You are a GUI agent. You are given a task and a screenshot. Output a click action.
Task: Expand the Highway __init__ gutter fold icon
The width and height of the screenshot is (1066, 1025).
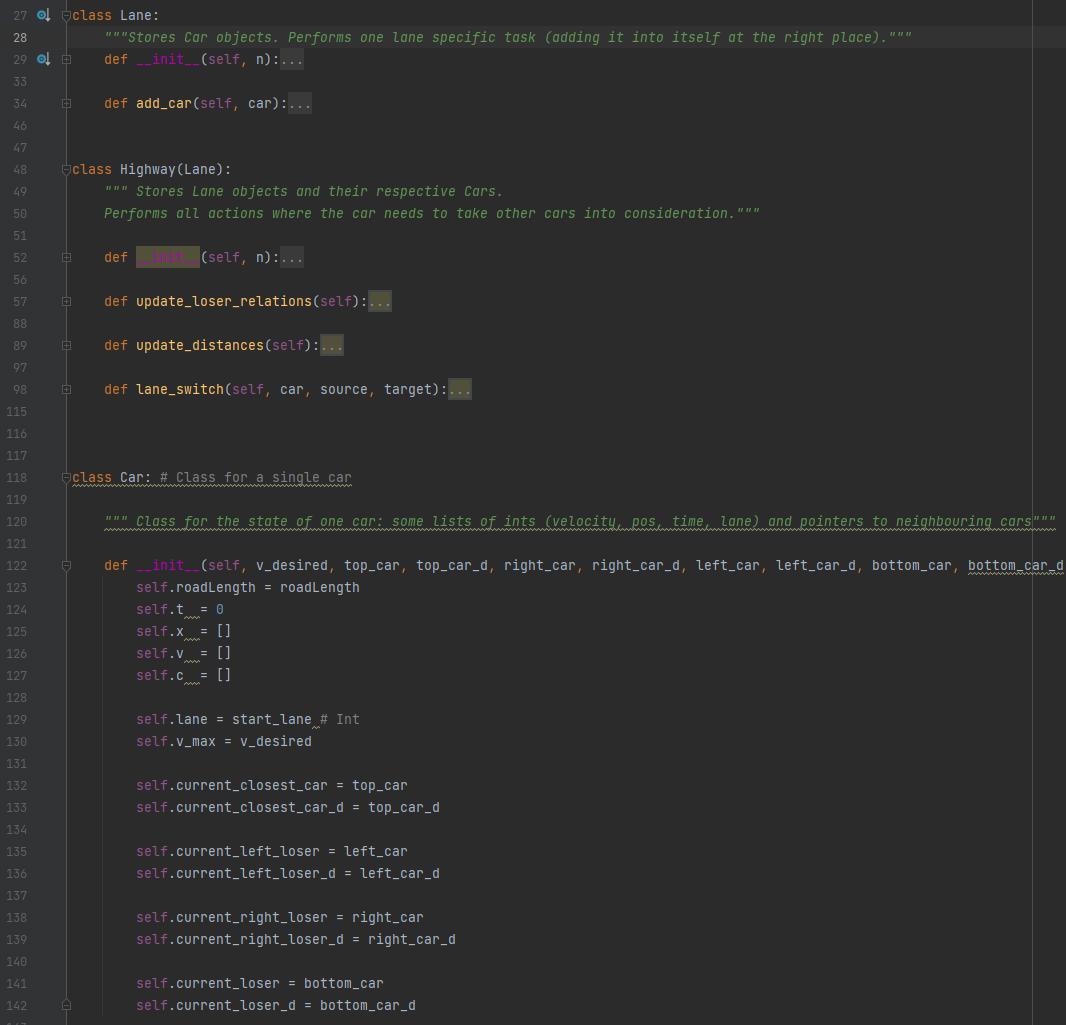coord(66,257)
